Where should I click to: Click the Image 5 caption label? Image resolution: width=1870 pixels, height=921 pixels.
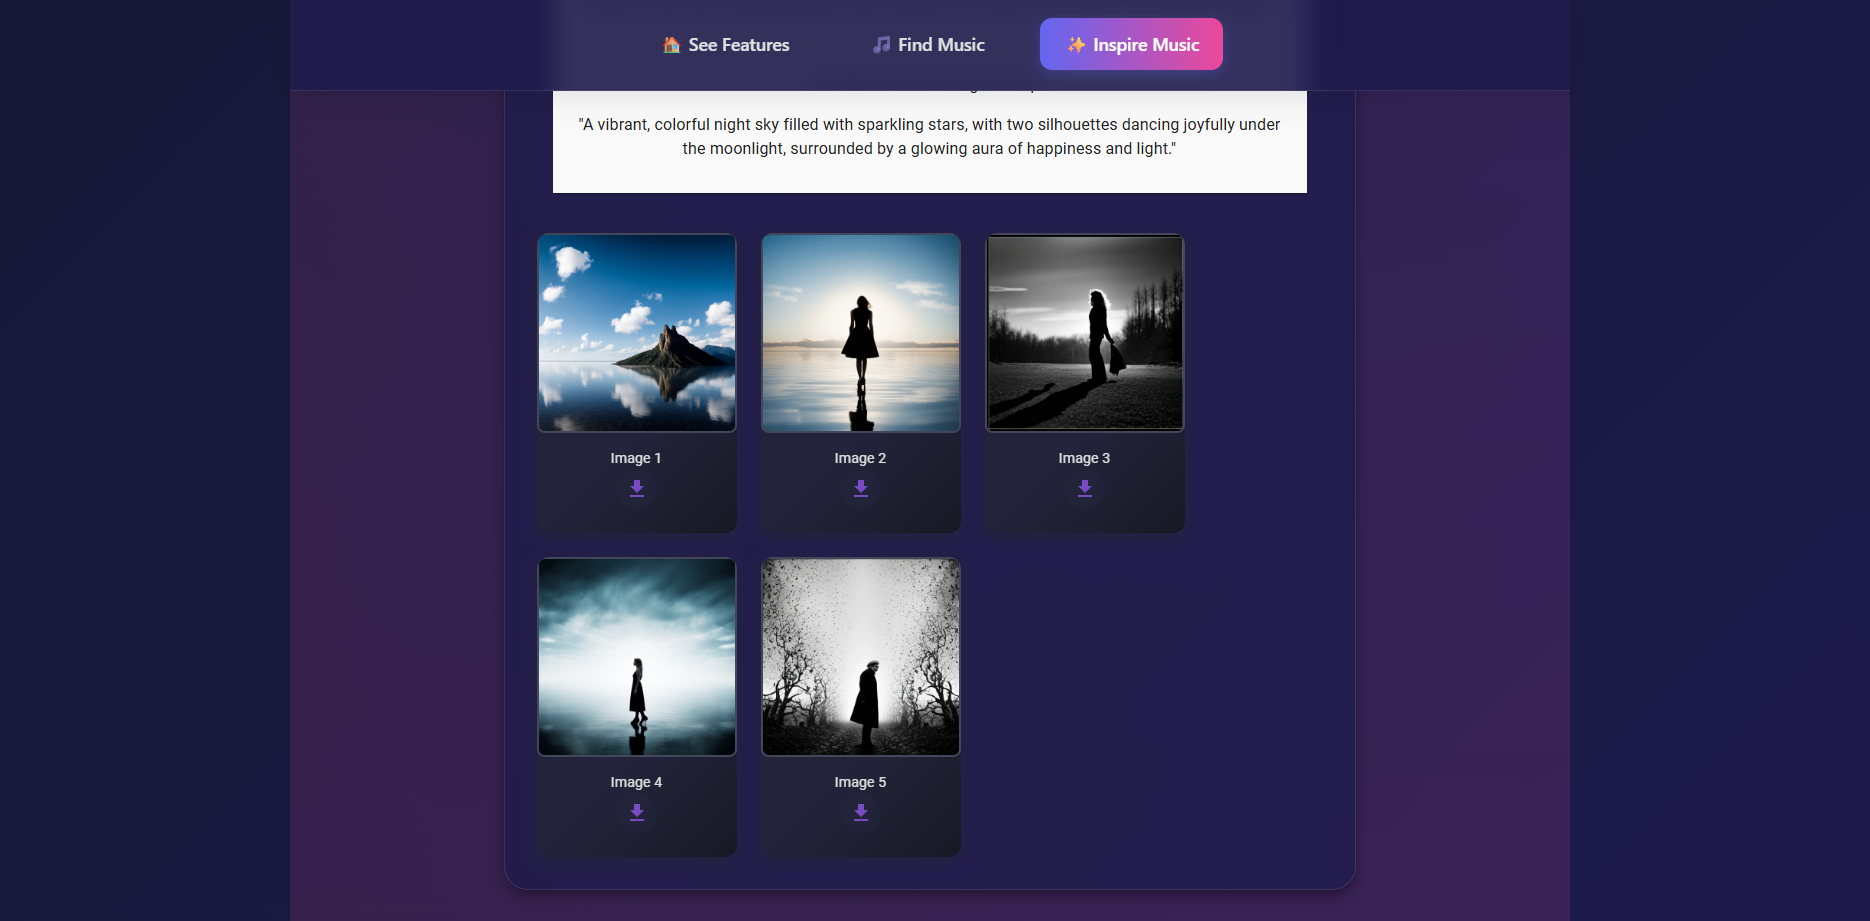pos(860,782)
